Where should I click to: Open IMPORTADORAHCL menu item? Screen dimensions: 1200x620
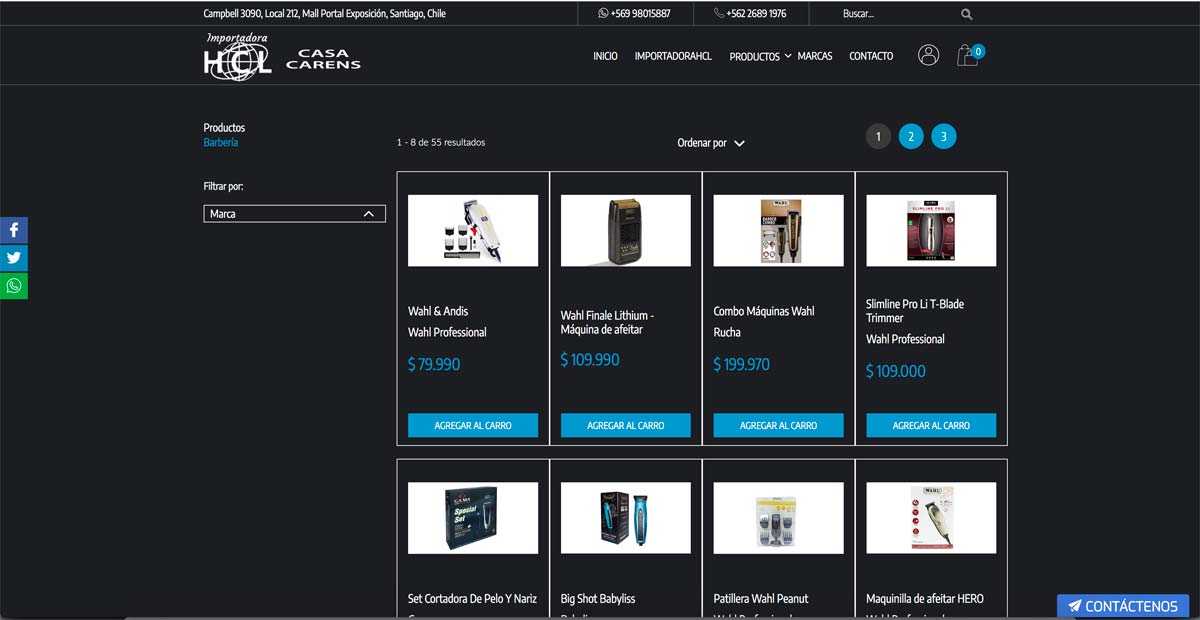(673, 56)
